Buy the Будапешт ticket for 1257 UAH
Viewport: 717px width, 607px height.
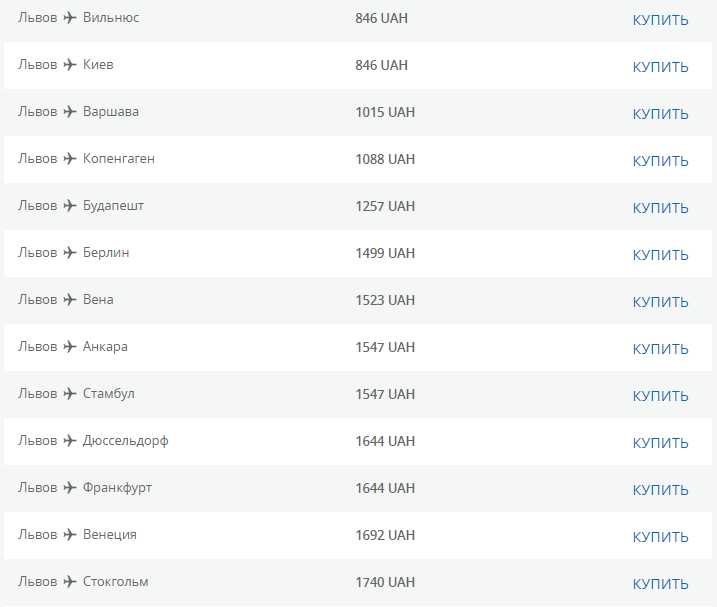point(660,208)
